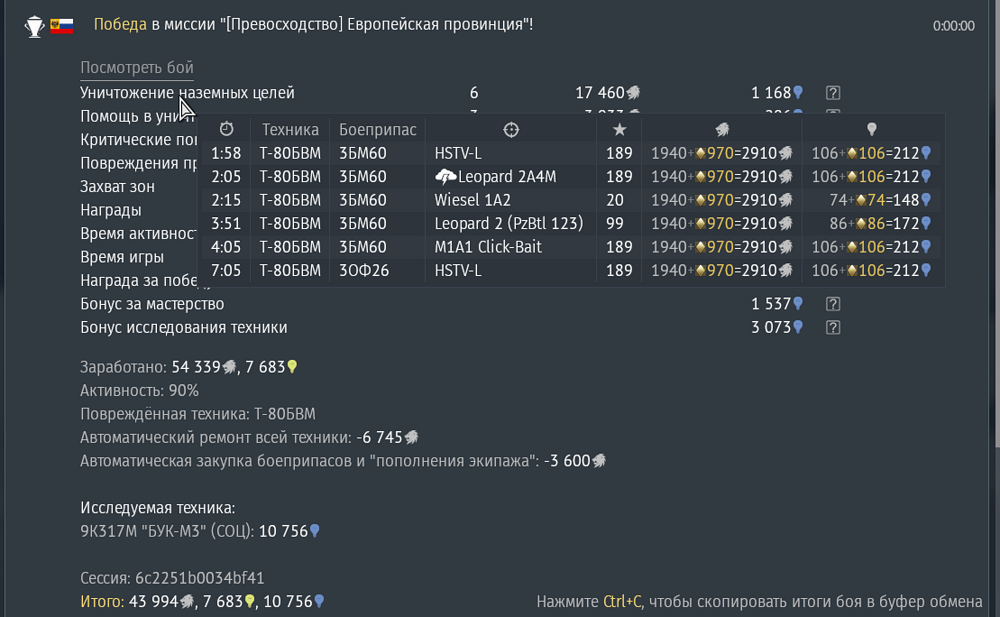
Task: Click the 'Итого: 43 994' totals line
Action: point(202,602)
